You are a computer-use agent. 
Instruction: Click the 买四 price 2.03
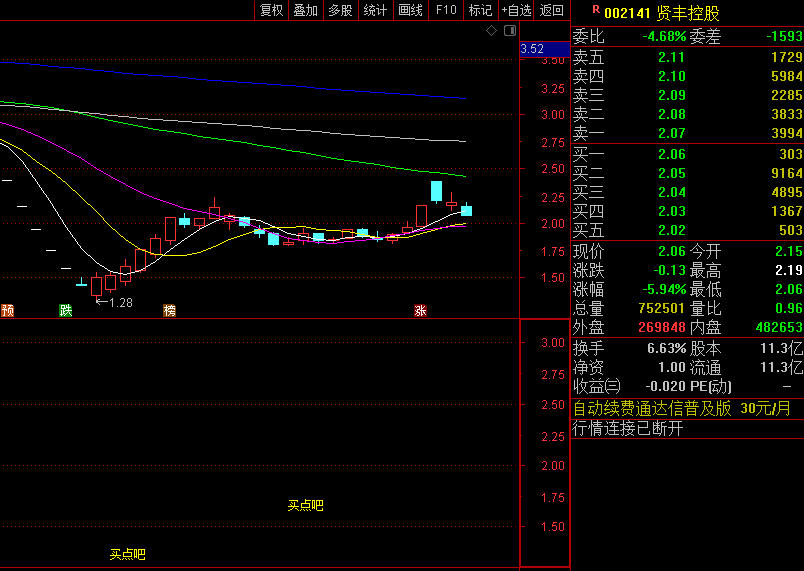tap(672, 211)
